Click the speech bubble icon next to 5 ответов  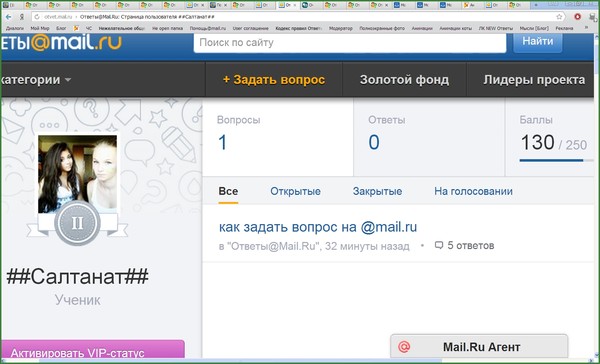point(439,245)
